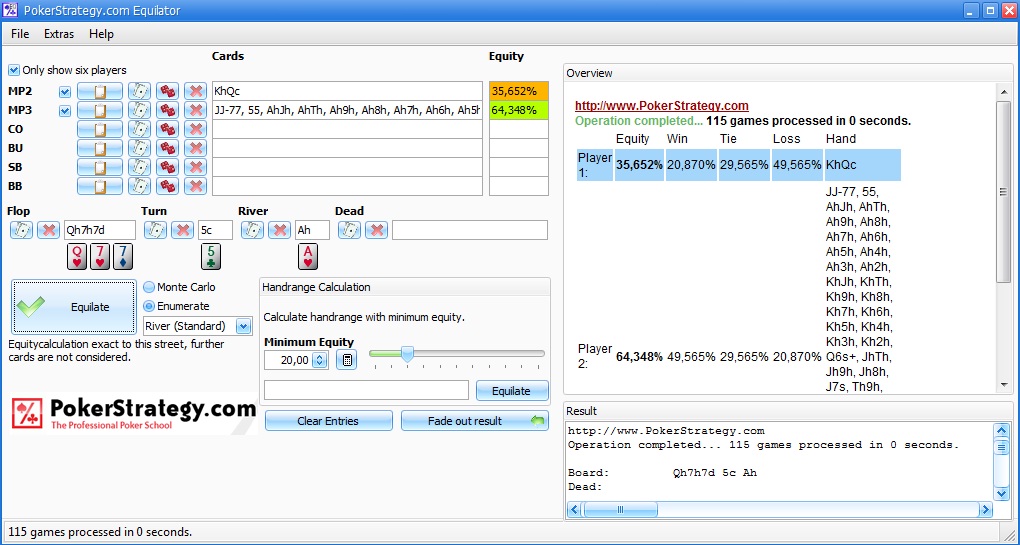The height and width of the screenshot is (545, 1020).
Task: Click the MP2 cards field KhQc
Action: pos(347,91)
